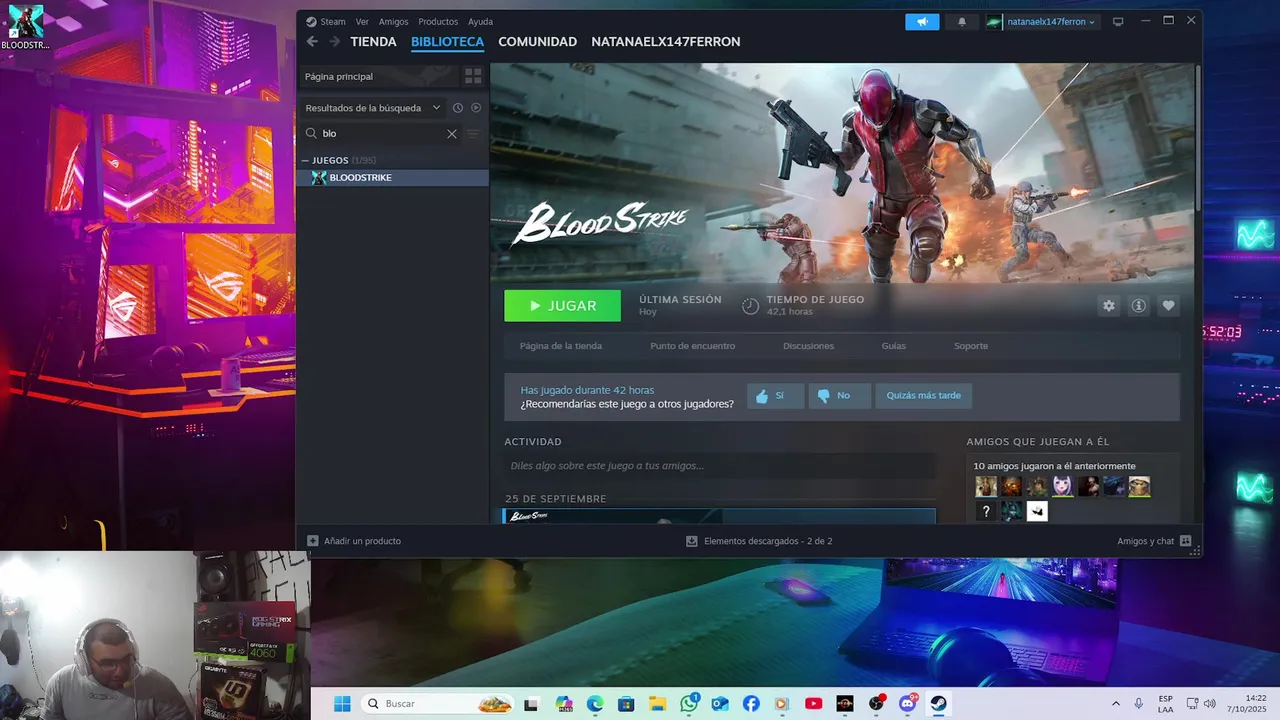Switch to Big Picture mode via monitor icon
The image size is (1280, 720).
click(1118, 21)
